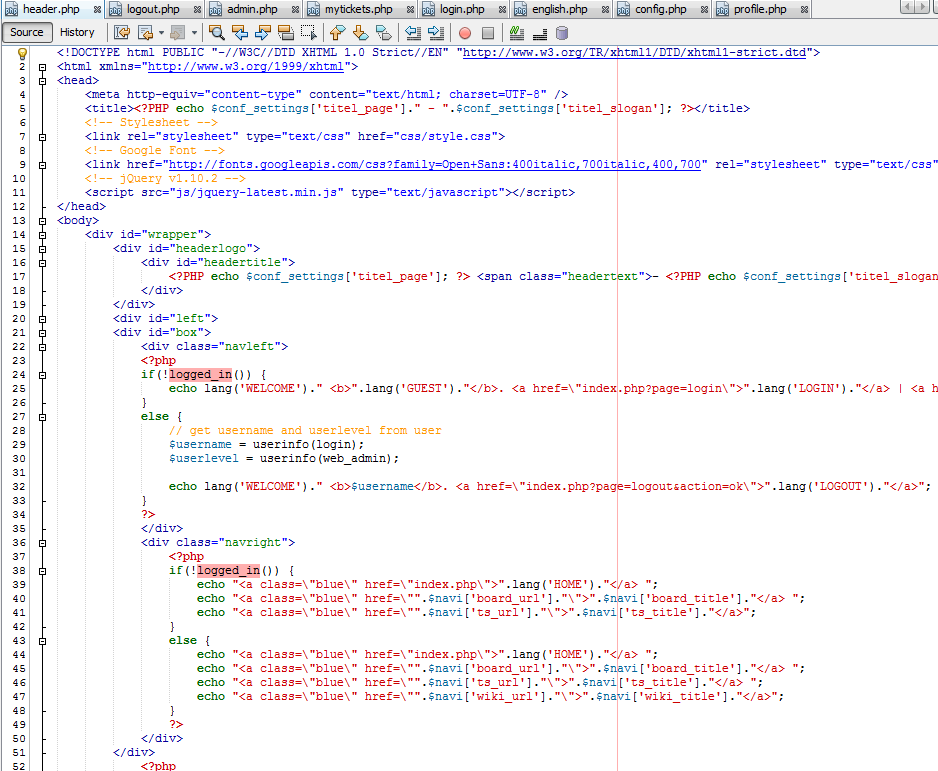This screenshot has height=771, width=938.
Task: Click the w3.org/1999/xhtml link on line 2
Action: 245,66
